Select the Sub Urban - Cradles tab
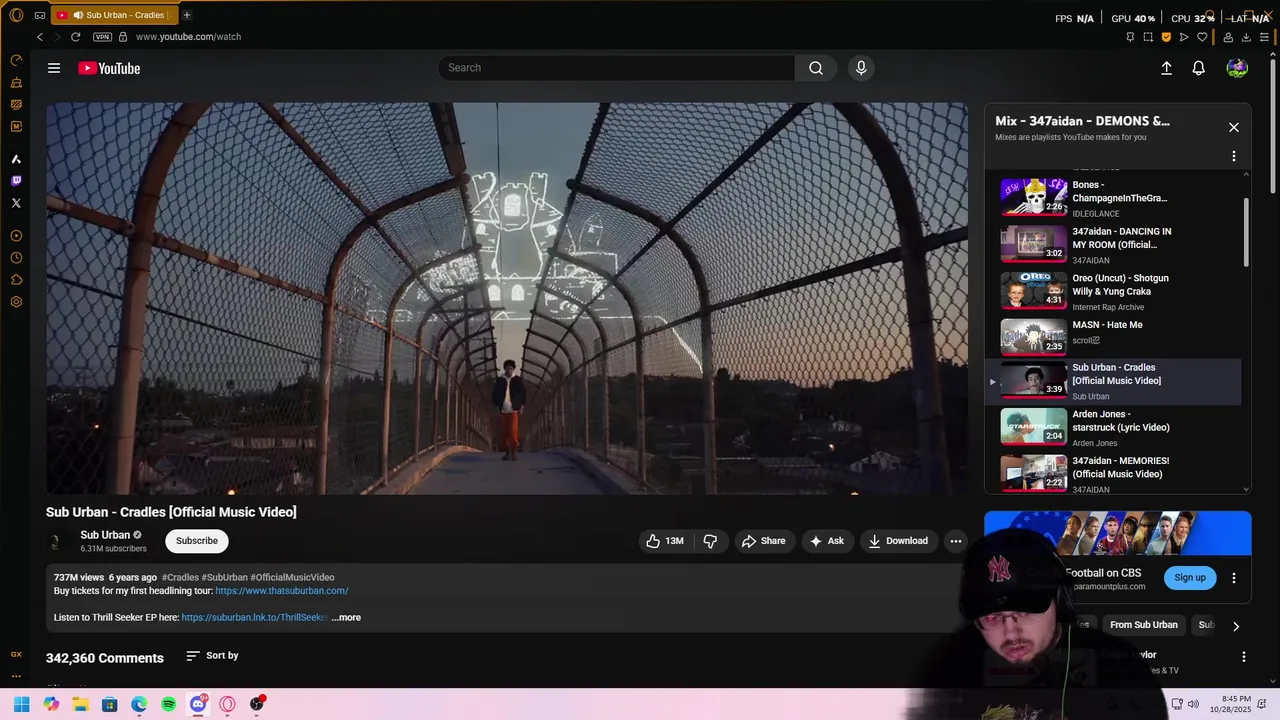This screenshot has height=720, width=1280. [113, 15]
